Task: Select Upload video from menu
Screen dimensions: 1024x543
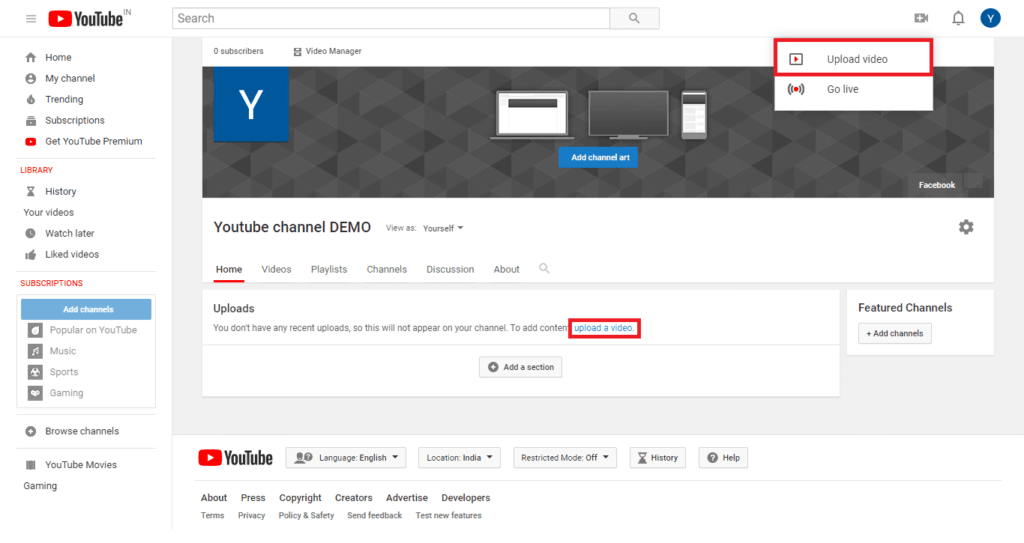Action: point(853,59)
